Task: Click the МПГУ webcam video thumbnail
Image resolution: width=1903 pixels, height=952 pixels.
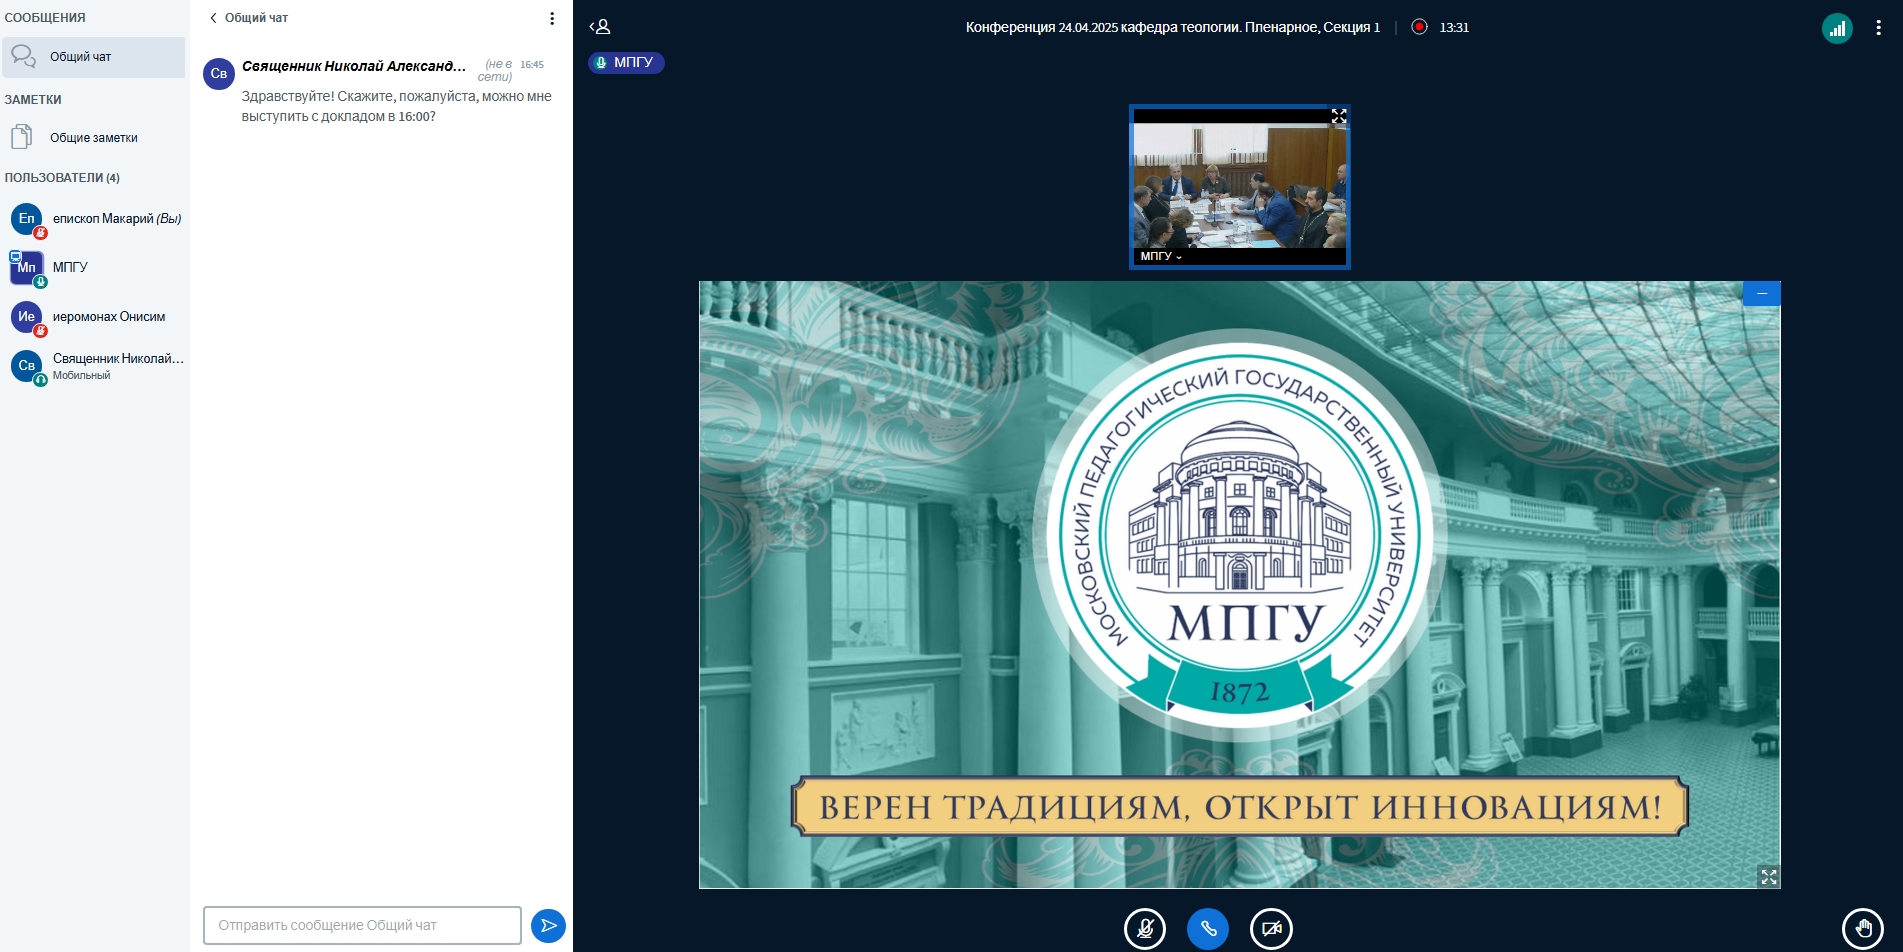Action: [1239, 186]
